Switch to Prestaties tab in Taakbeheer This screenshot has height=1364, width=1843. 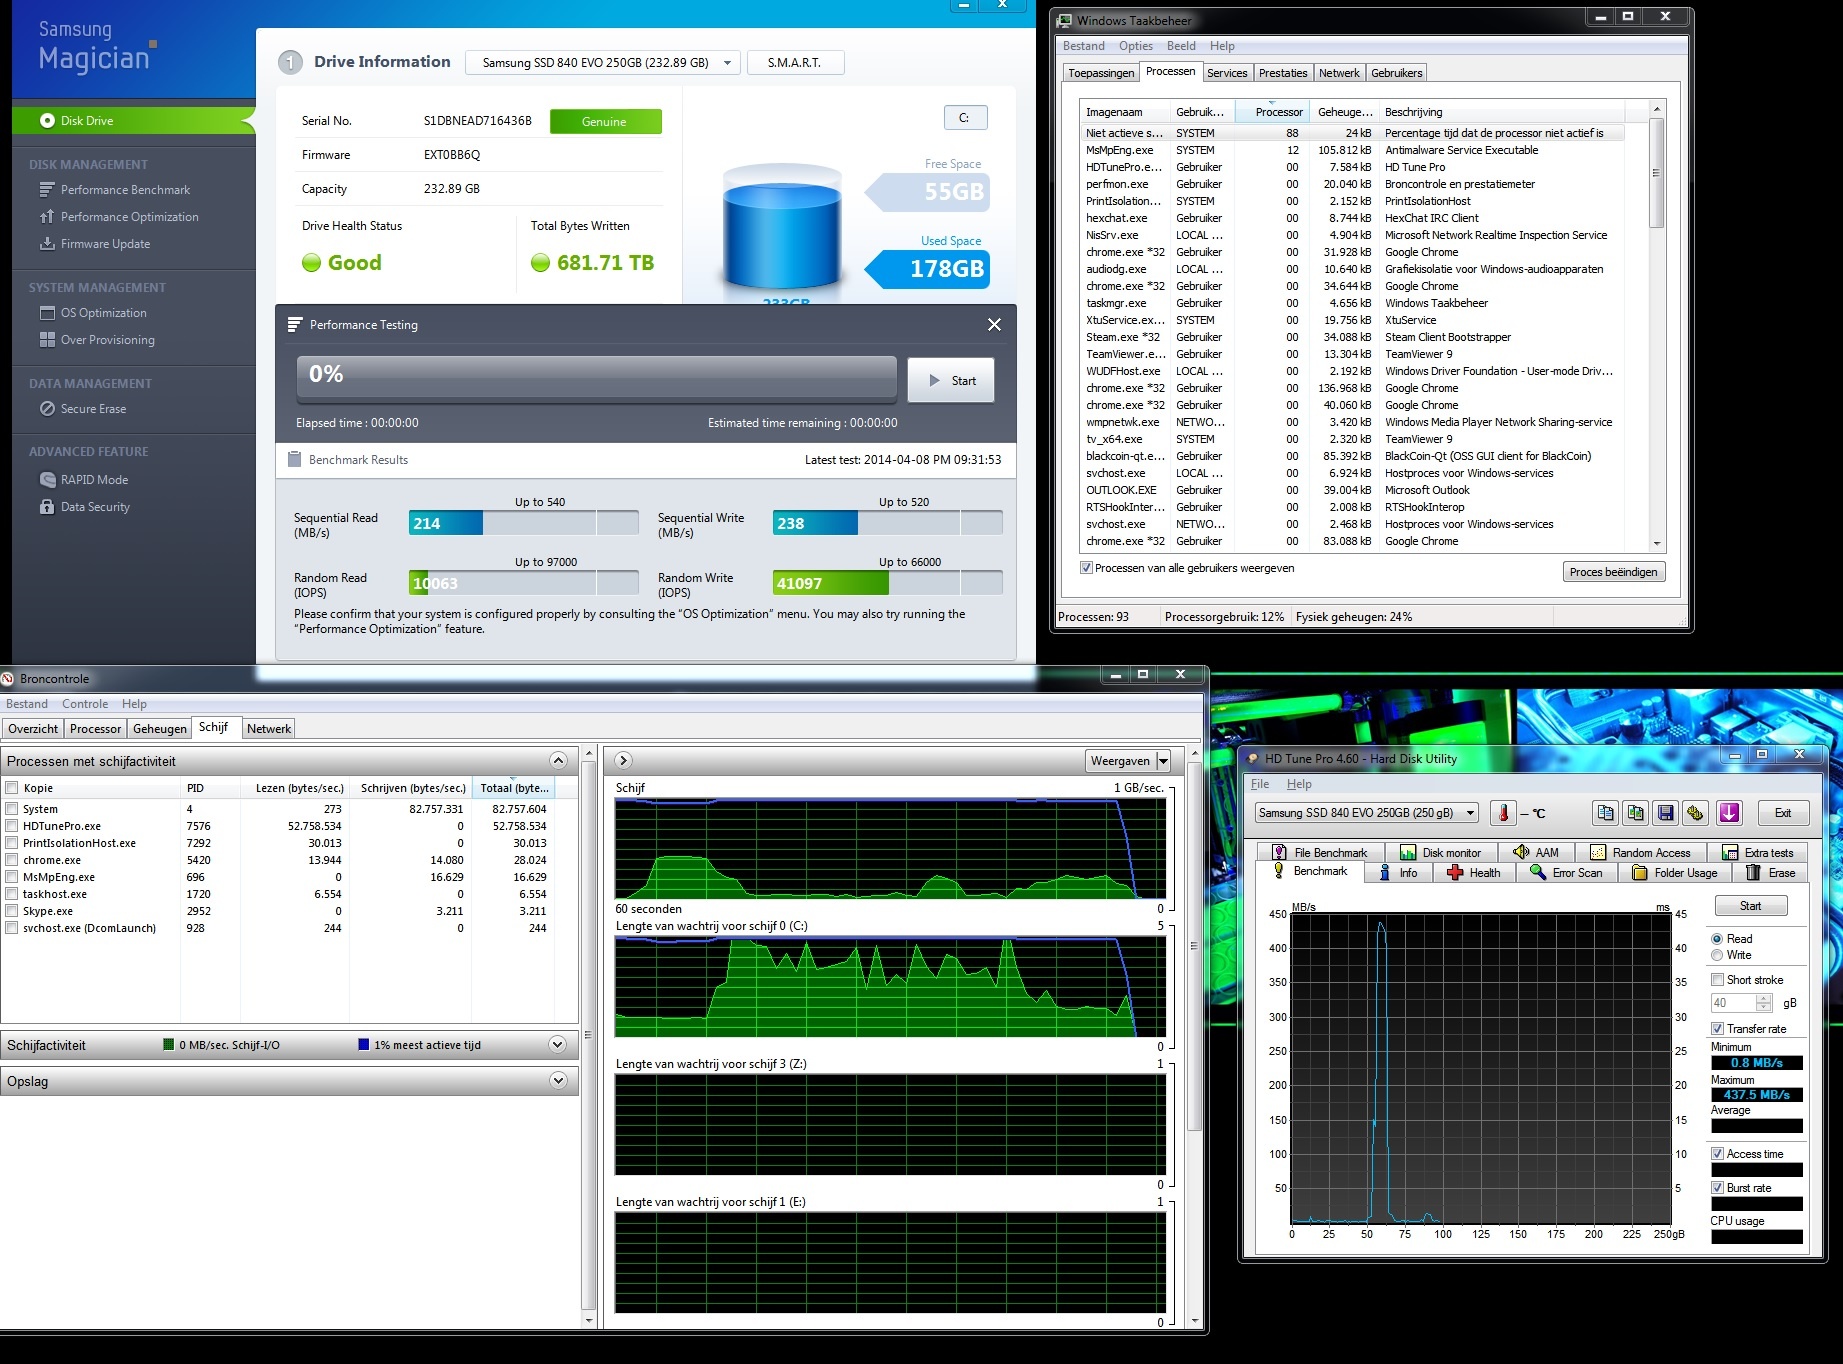(1283, 73)
